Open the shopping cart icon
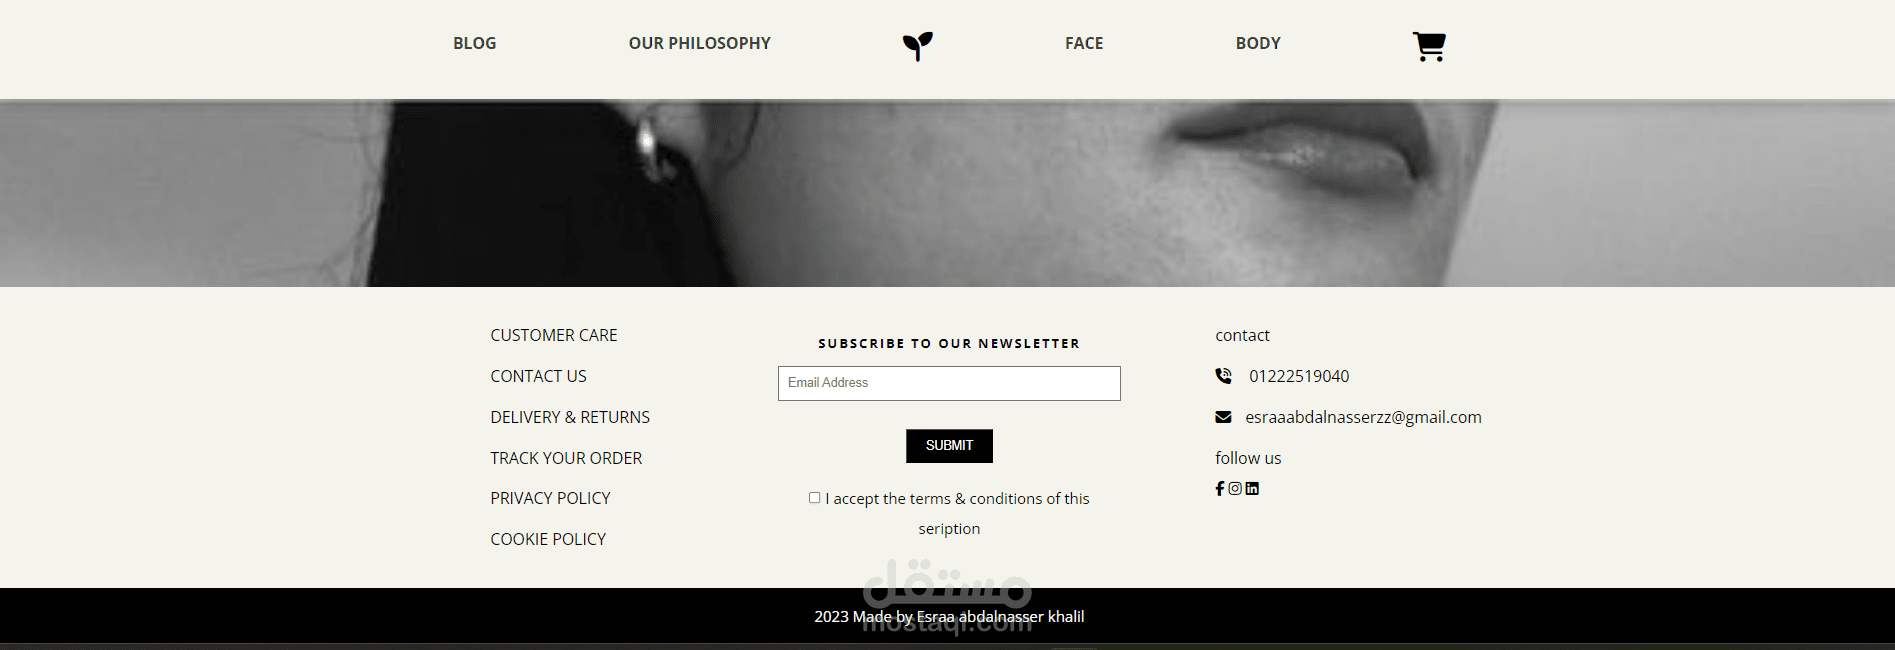Image resolution: width=1895 pixels, height=650 pixels. click(x=1429, y=46)
